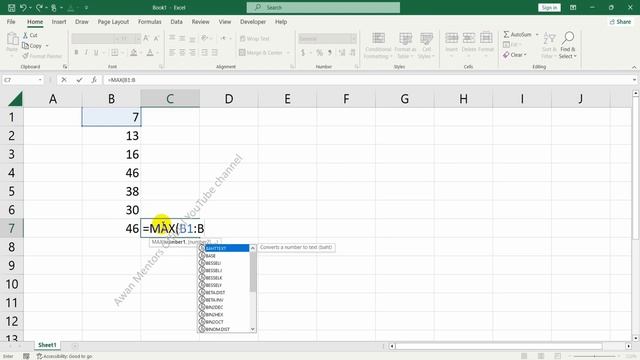Insert cells using the Insert button
Image resolution: width=640 pixels, height=360 pixels.
coord(451,44)
